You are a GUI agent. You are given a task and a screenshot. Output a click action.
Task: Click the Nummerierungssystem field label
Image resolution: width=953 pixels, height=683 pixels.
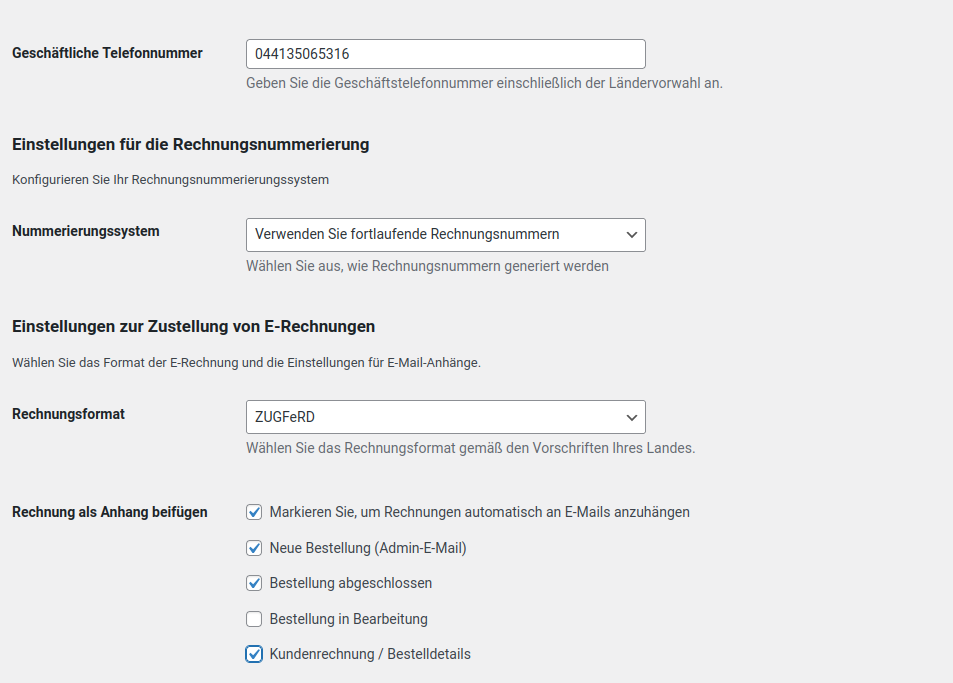point(86,231)
